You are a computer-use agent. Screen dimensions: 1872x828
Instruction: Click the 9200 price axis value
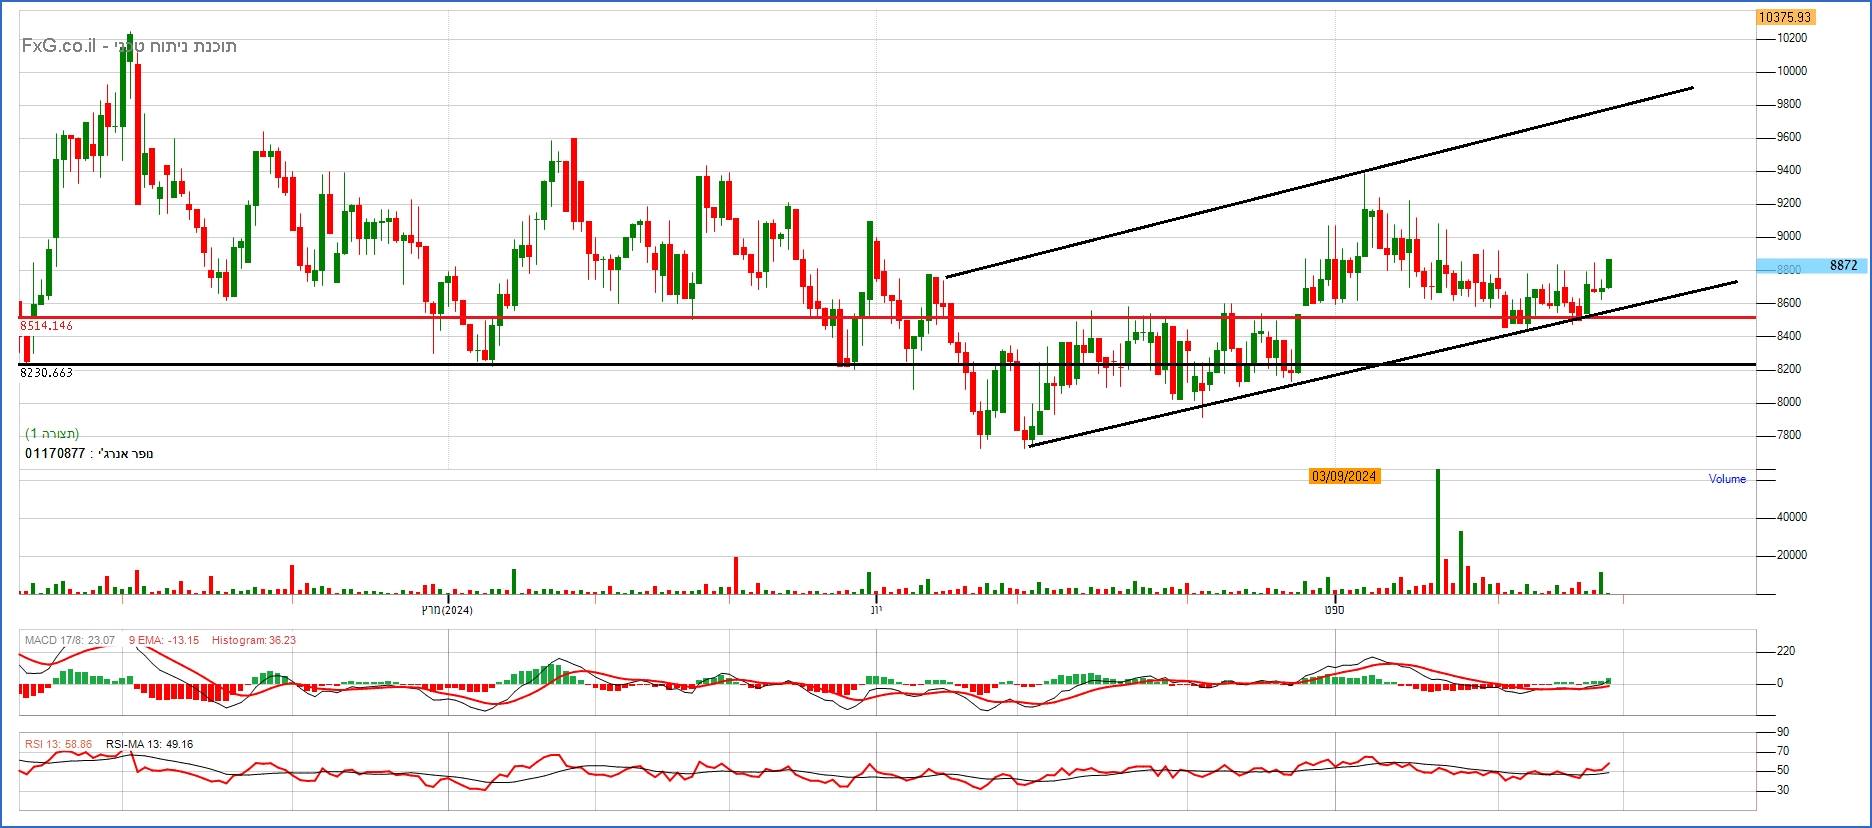pos(1789,203)
